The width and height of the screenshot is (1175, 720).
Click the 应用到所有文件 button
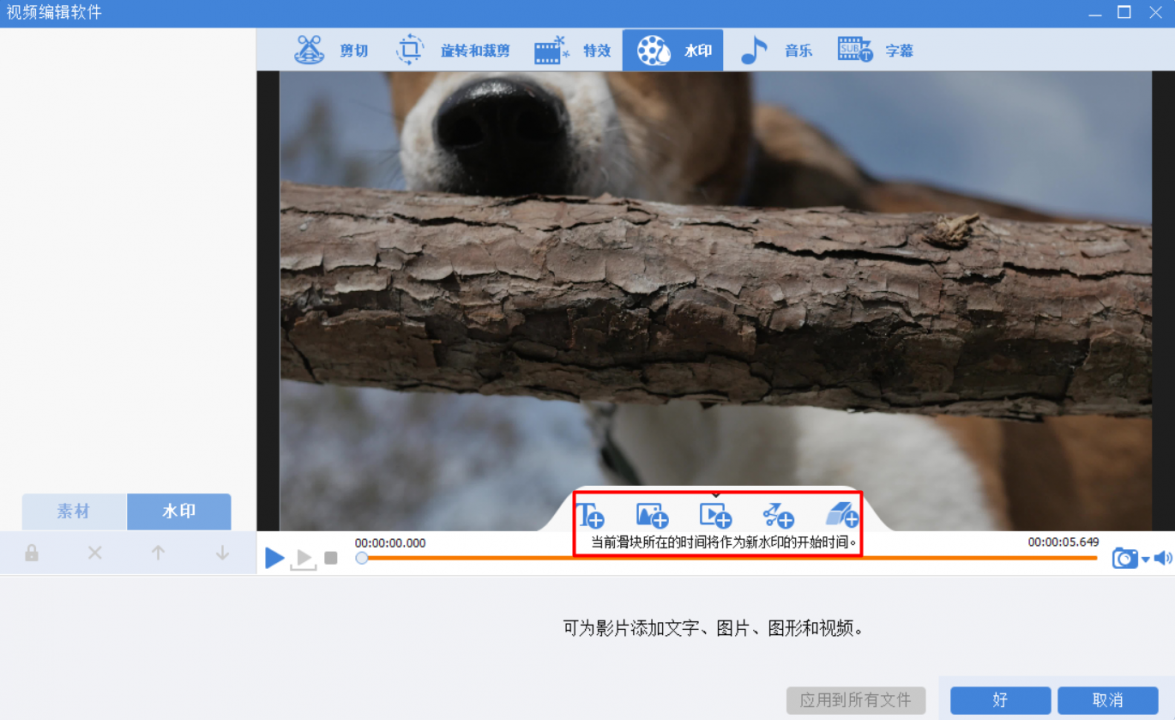point(856,701)
